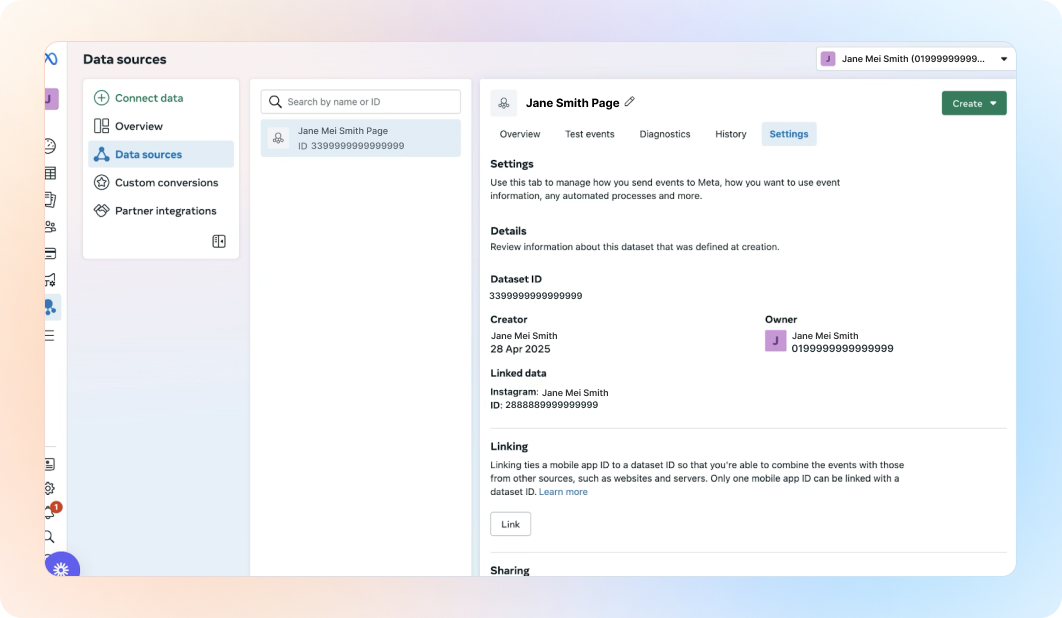Image resolution: width=1062 pixels, height=618 pixels.
Task: Open the news card icon near rail bottom
Action: coord(50,464)
